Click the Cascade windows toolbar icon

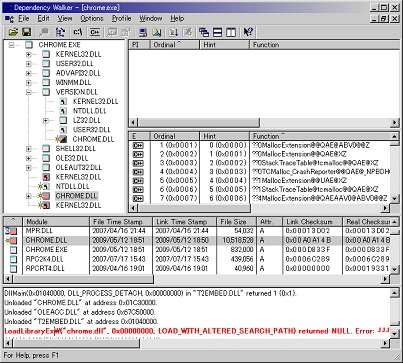coord(204,32)
